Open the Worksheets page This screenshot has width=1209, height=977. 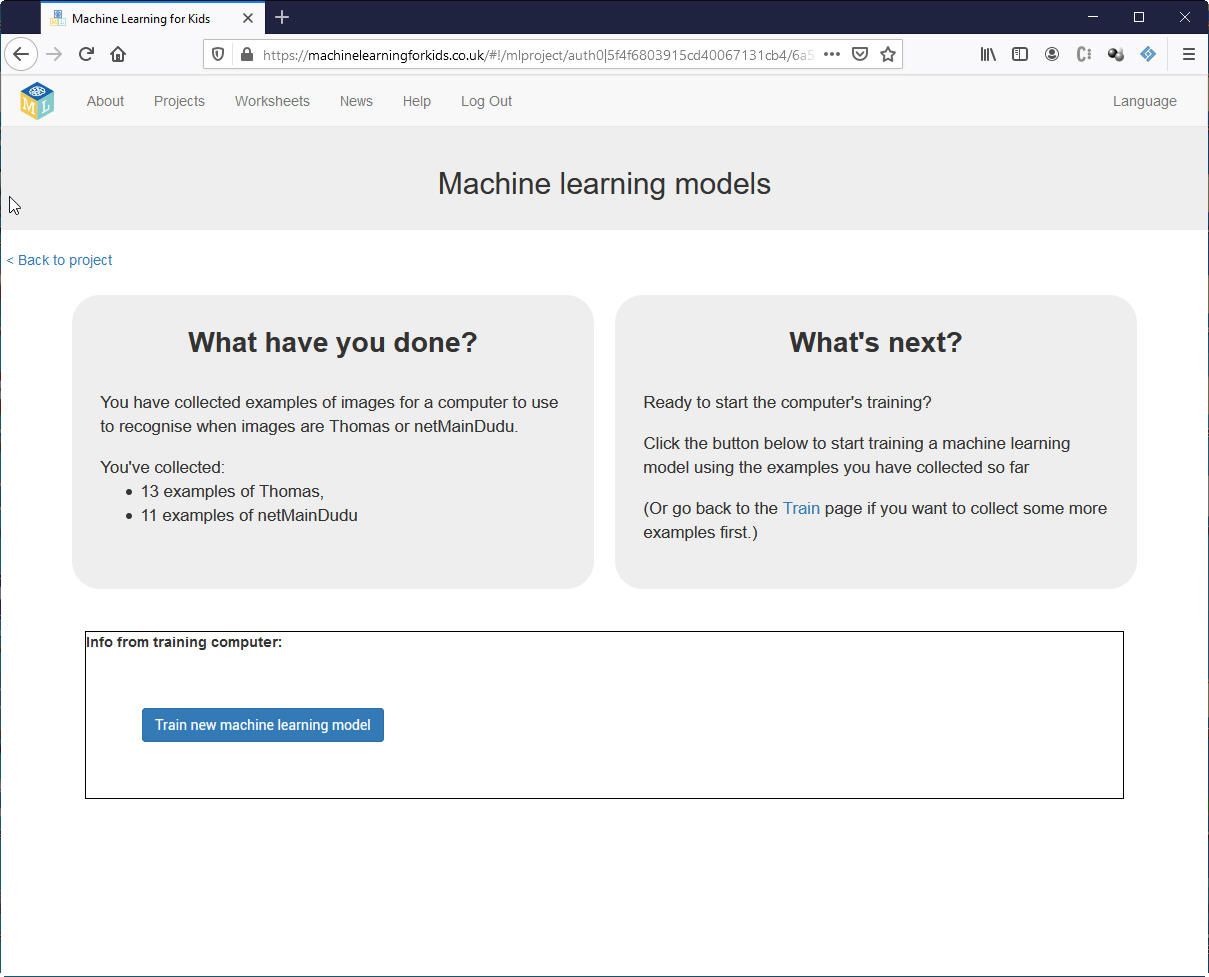point(272,101)
